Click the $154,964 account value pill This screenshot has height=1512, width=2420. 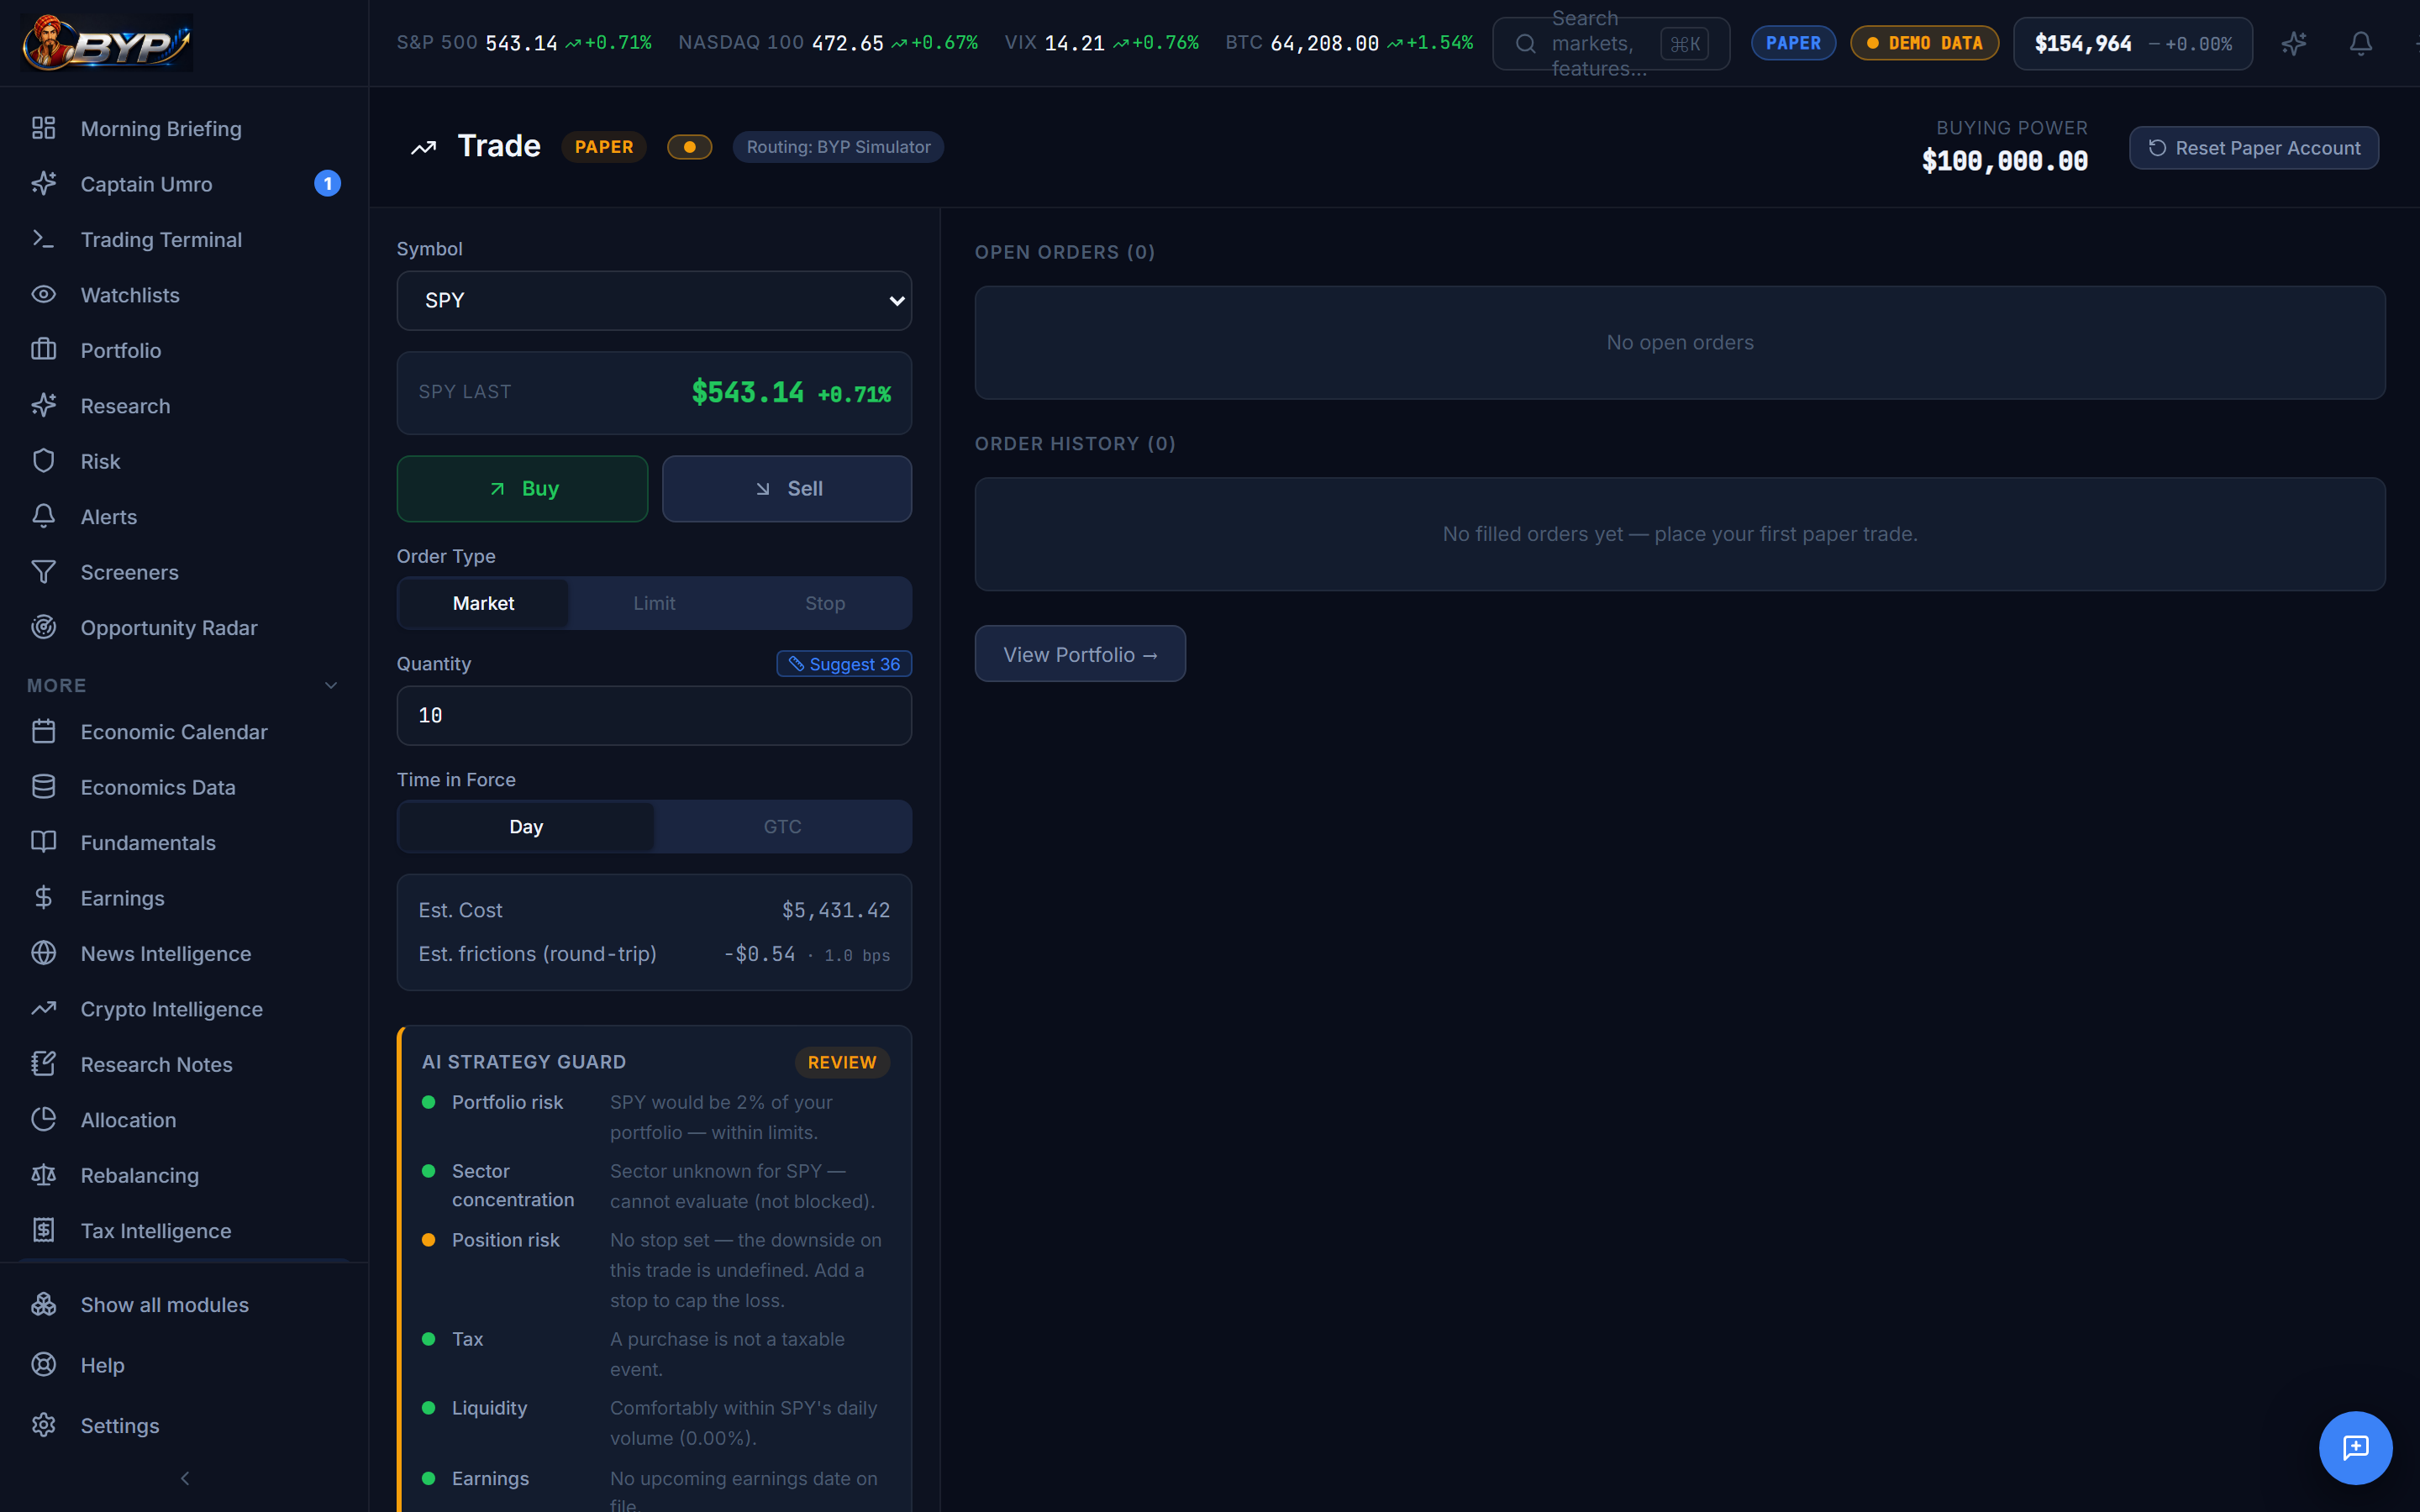click(x=2133, y=43)
